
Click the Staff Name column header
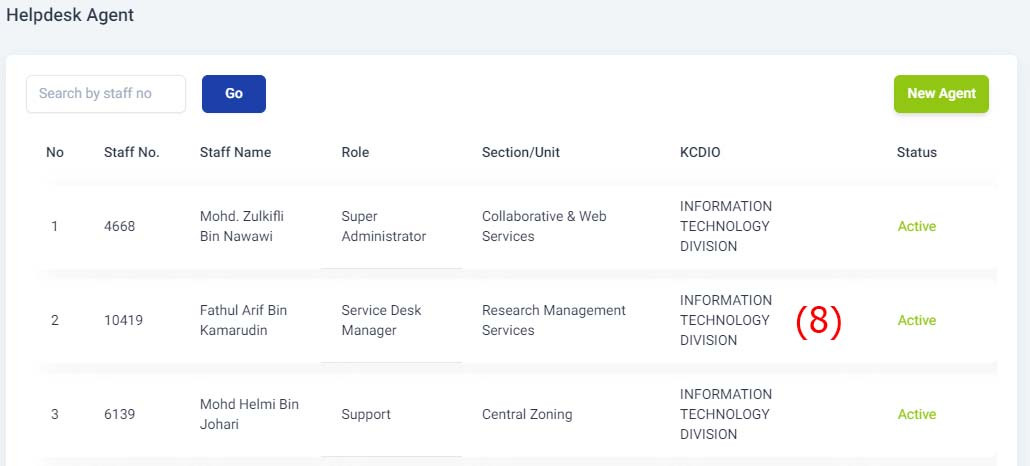pyautogui.click(x=235, y=152)
